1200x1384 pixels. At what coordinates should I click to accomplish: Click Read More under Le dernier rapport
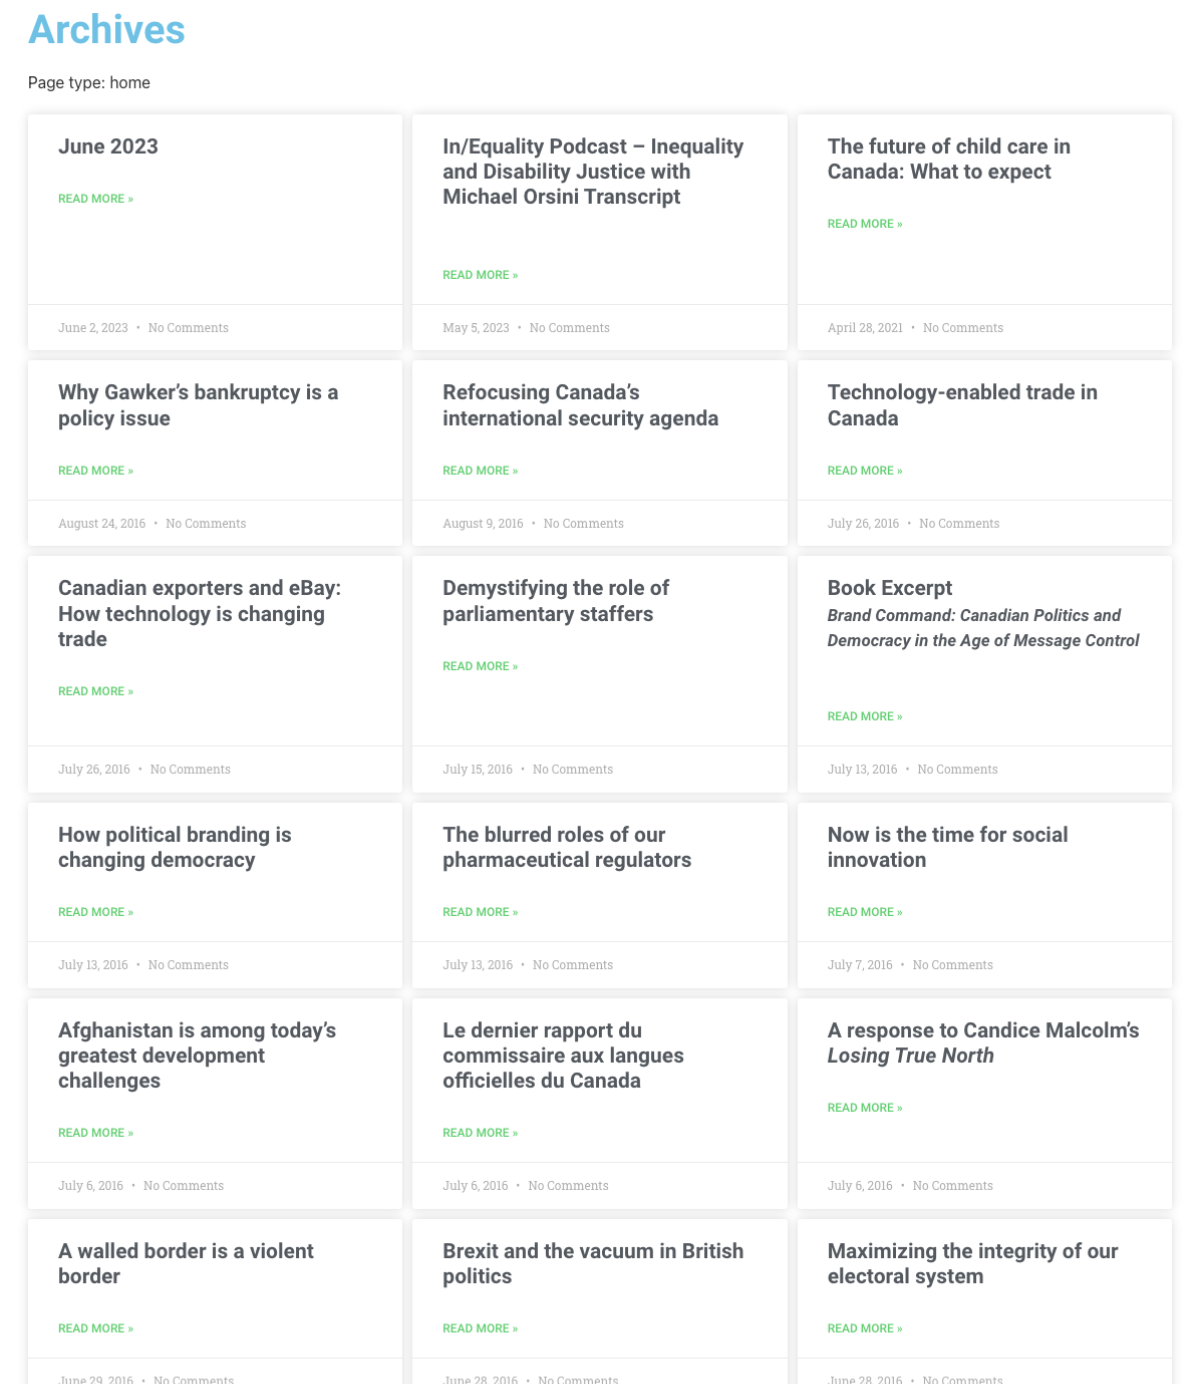480,1133
